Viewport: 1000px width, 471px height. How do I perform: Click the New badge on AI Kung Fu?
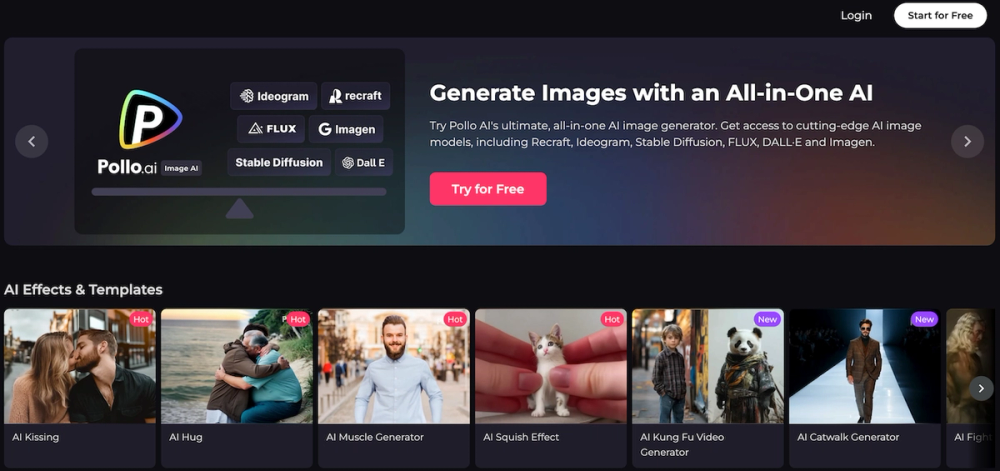768,319
